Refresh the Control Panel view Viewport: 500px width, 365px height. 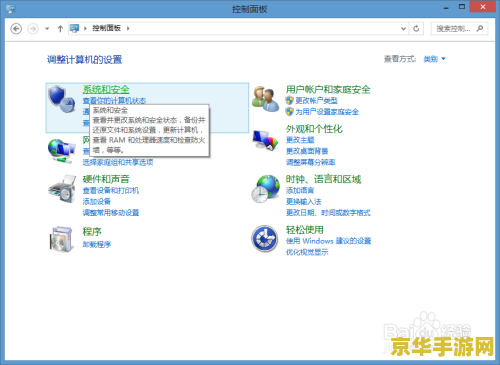pos(416,29)
